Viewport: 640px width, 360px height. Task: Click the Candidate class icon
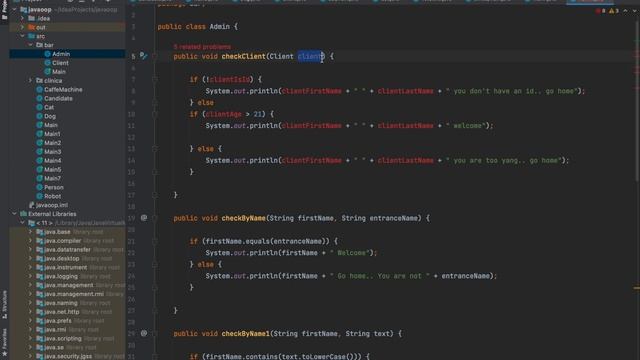tap(40, 98)
